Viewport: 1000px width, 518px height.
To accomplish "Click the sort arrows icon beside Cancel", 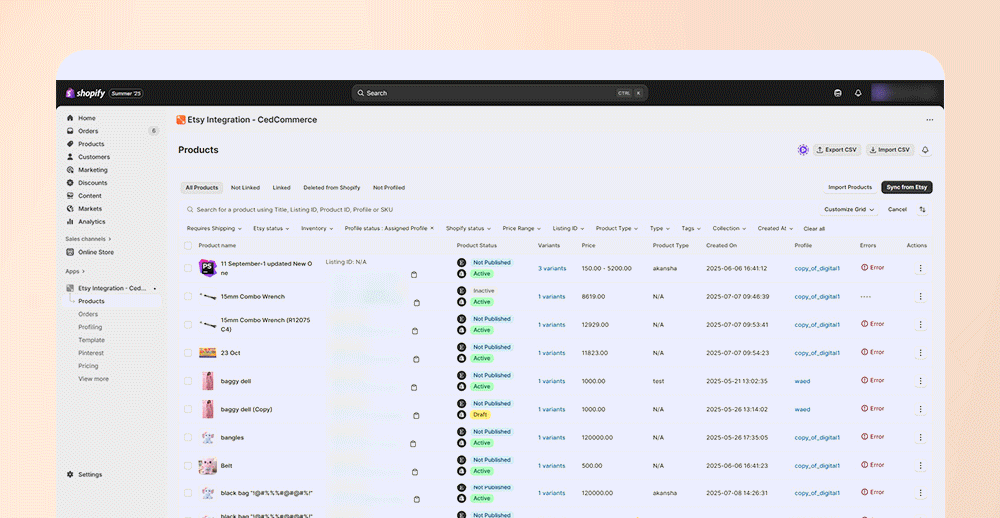I will [922, 209].
